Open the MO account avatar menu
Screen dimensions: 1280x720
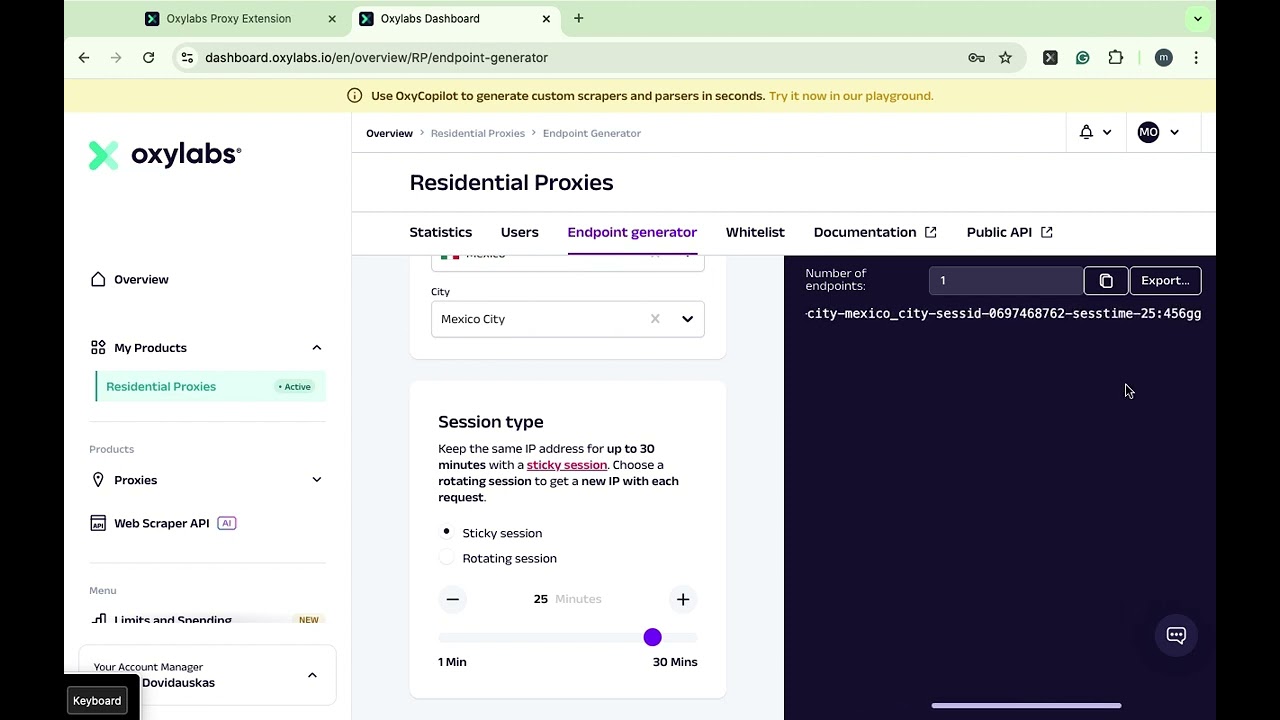click(x=1148, y=132)
